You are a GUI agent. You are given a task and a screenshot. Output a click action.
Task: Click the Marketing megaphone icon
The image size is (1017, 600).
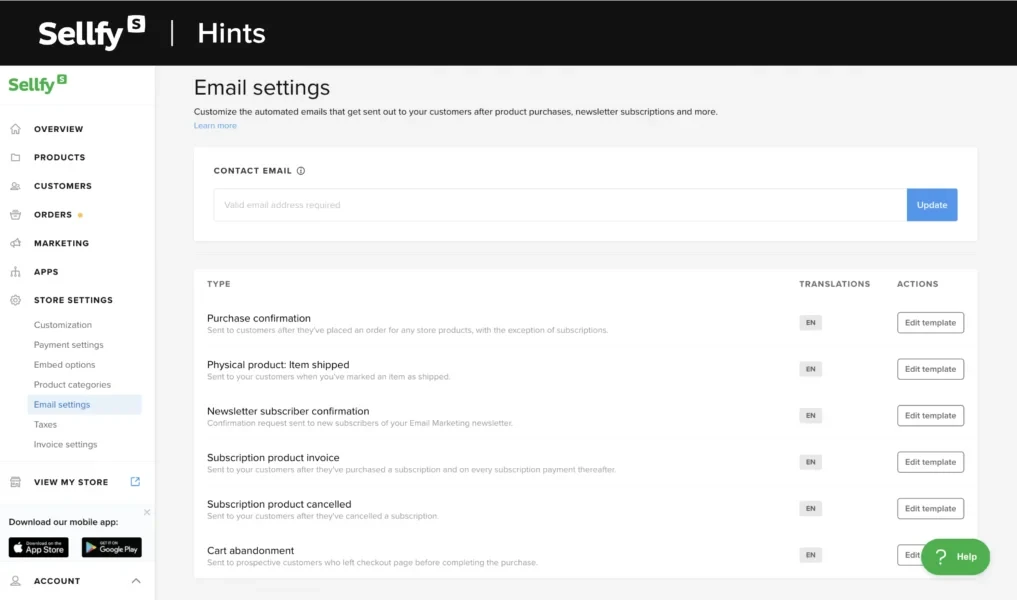[15, 243]
